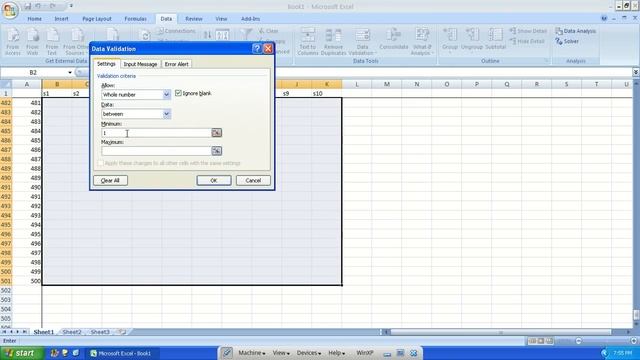
Task: Click the Windows start button
Action: 21,353
